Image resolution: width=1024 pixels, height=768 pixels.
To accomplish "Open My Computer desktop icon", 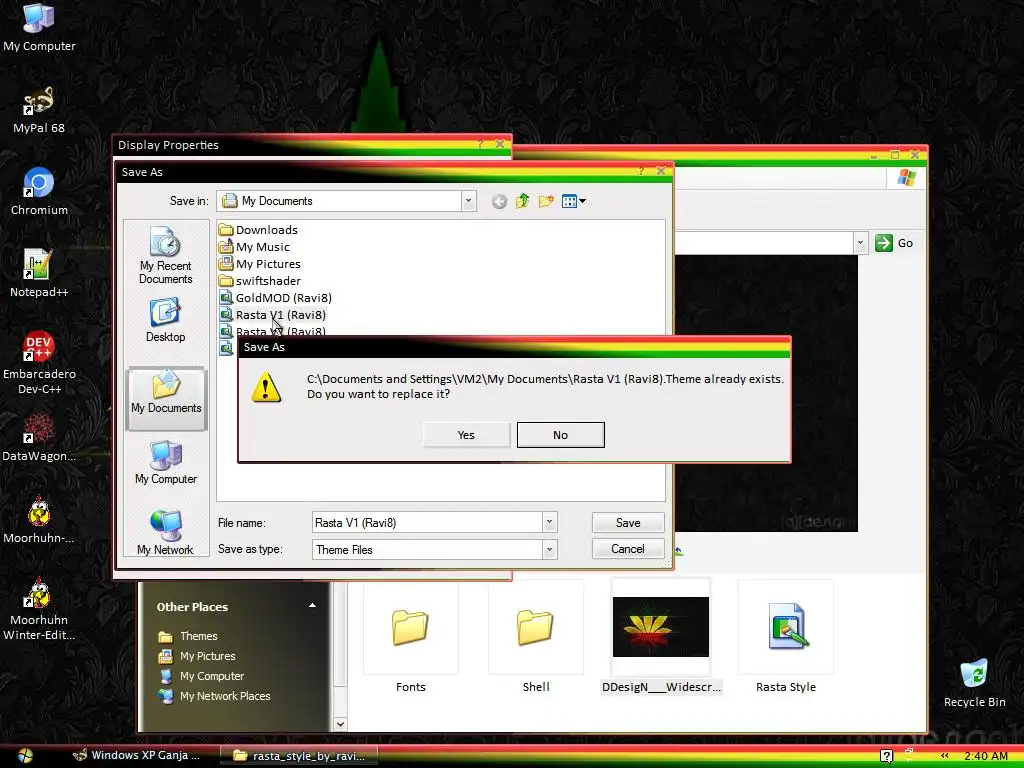I will (39, 27).
